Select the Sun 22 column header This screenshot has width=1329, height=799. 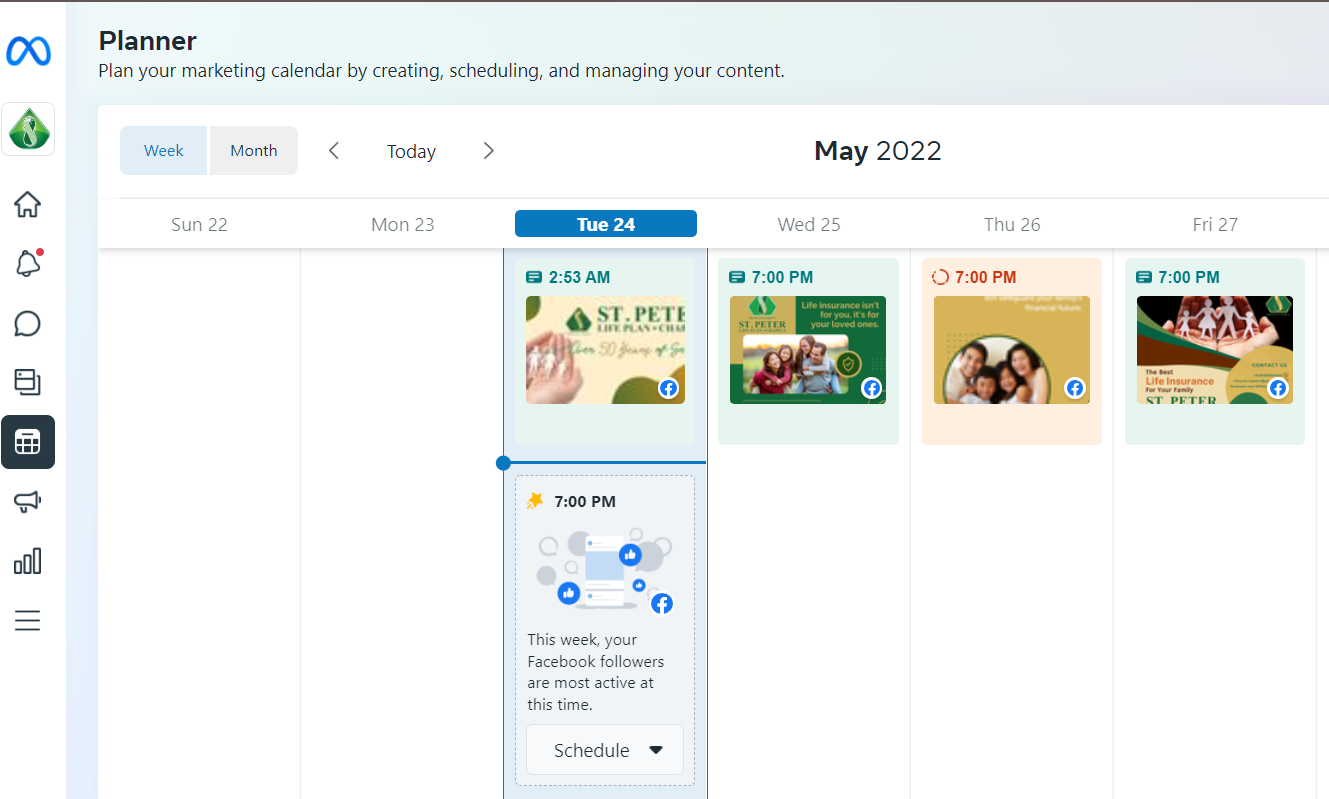click(199, 224)
